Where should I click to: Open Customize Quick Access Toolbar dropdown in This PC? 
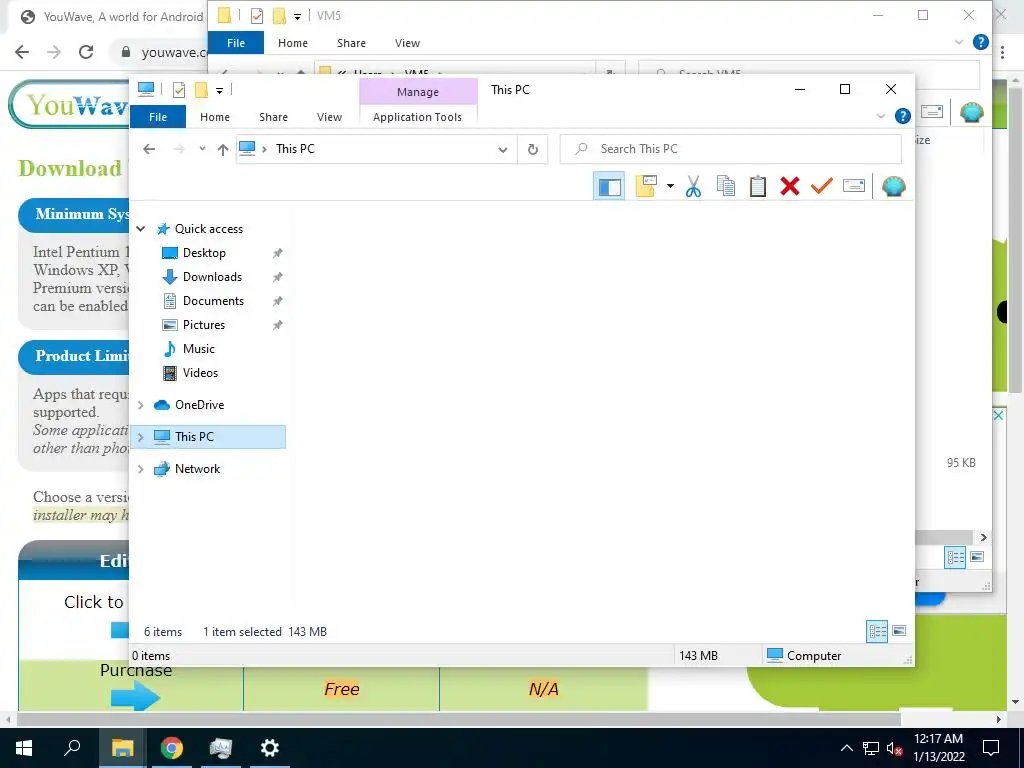(x=219, y=91)
